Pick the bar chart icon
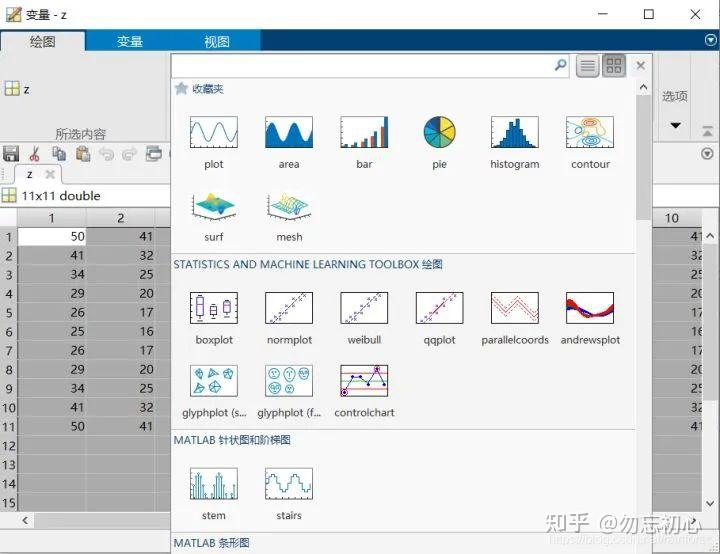The image size is (720, 554). [364, 132]
